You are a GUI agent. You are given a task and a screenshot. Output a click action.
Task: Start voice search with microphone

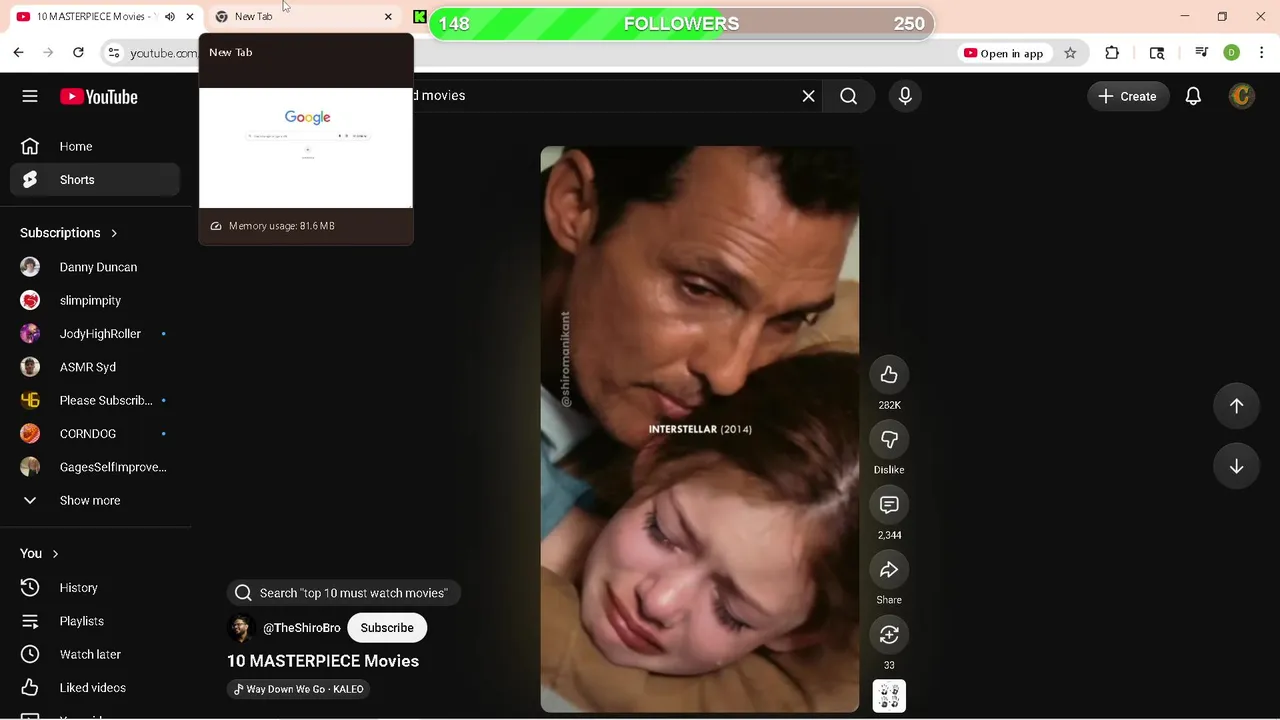tap(905, 96)
